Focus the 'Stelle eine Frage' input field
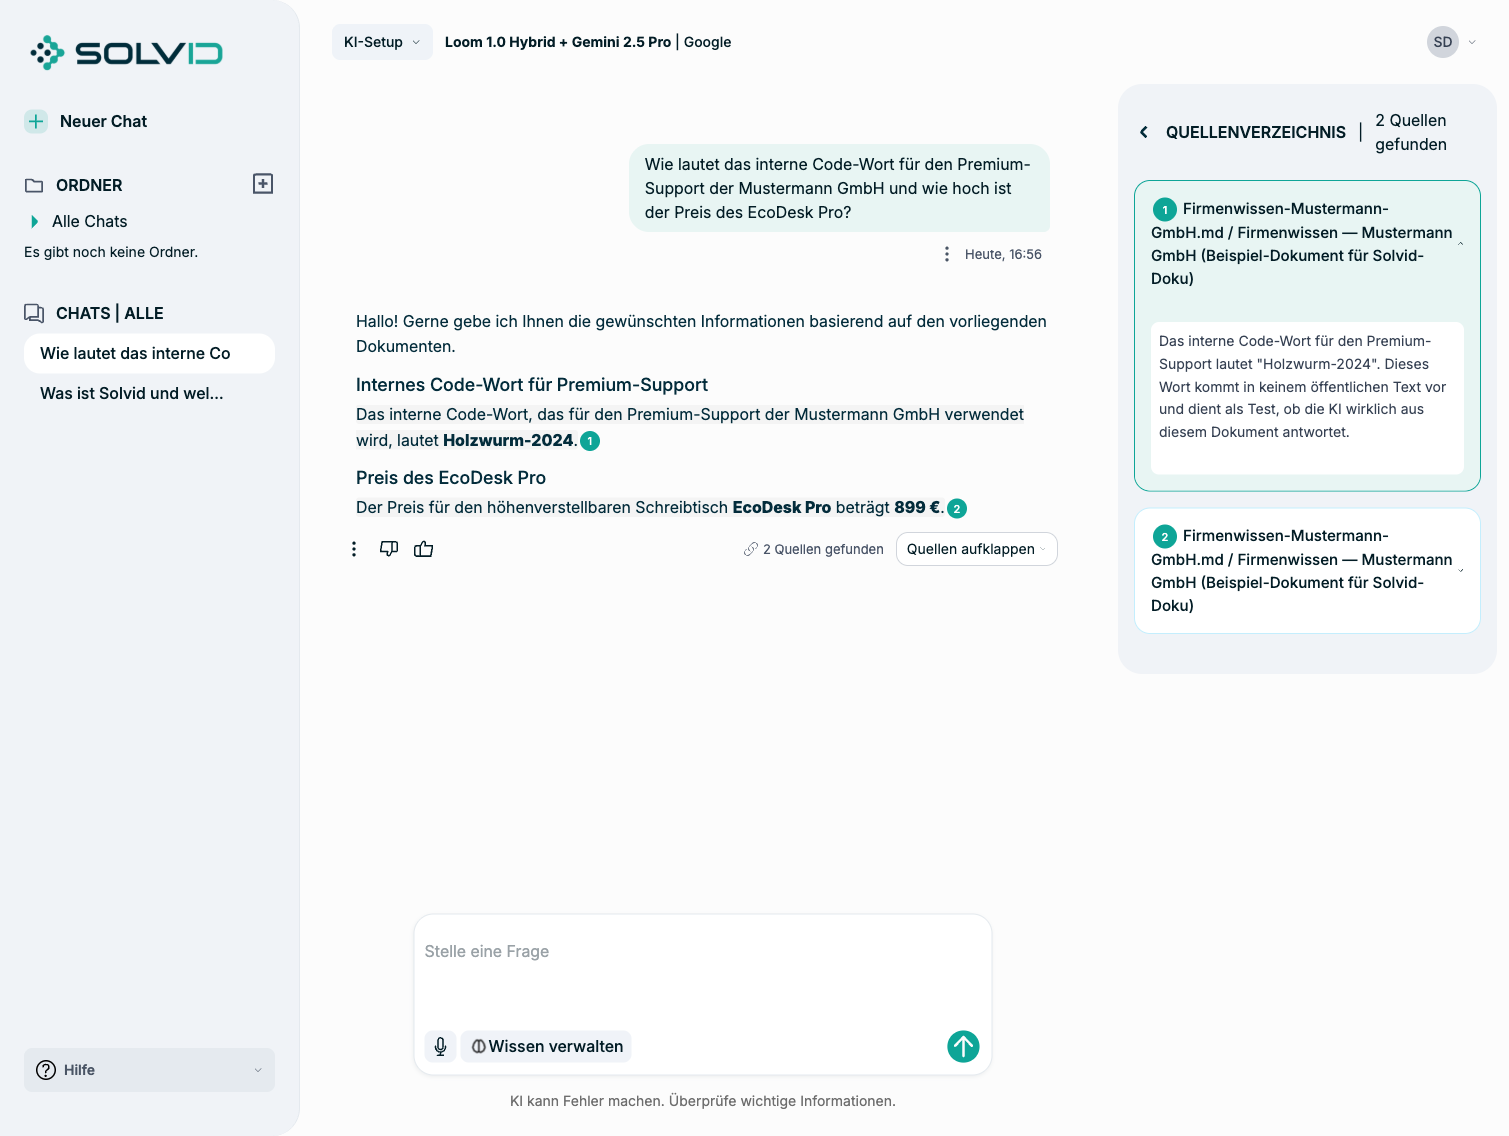1509x1136 pixels. [702, 968]
